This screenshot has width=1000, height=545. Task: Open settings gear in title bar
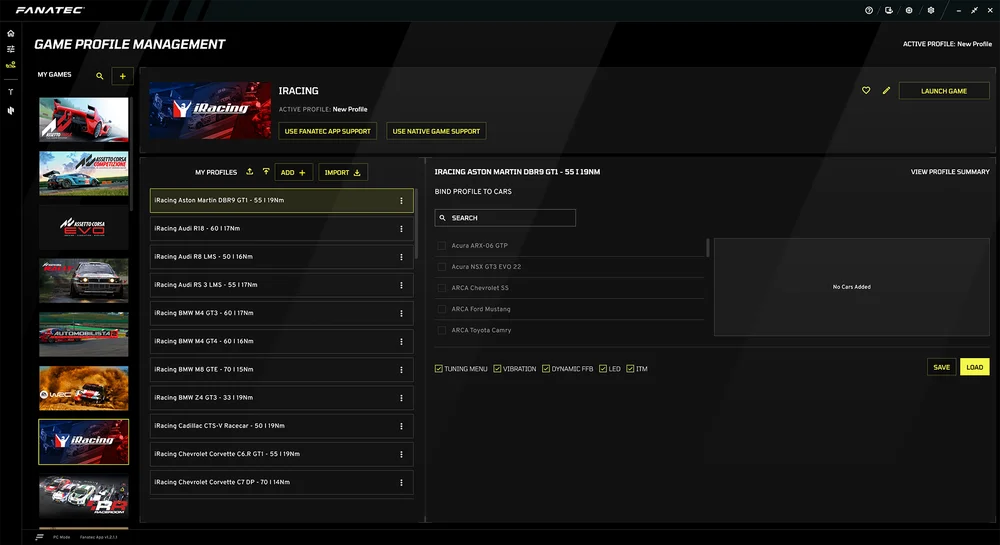coord(930,10)
